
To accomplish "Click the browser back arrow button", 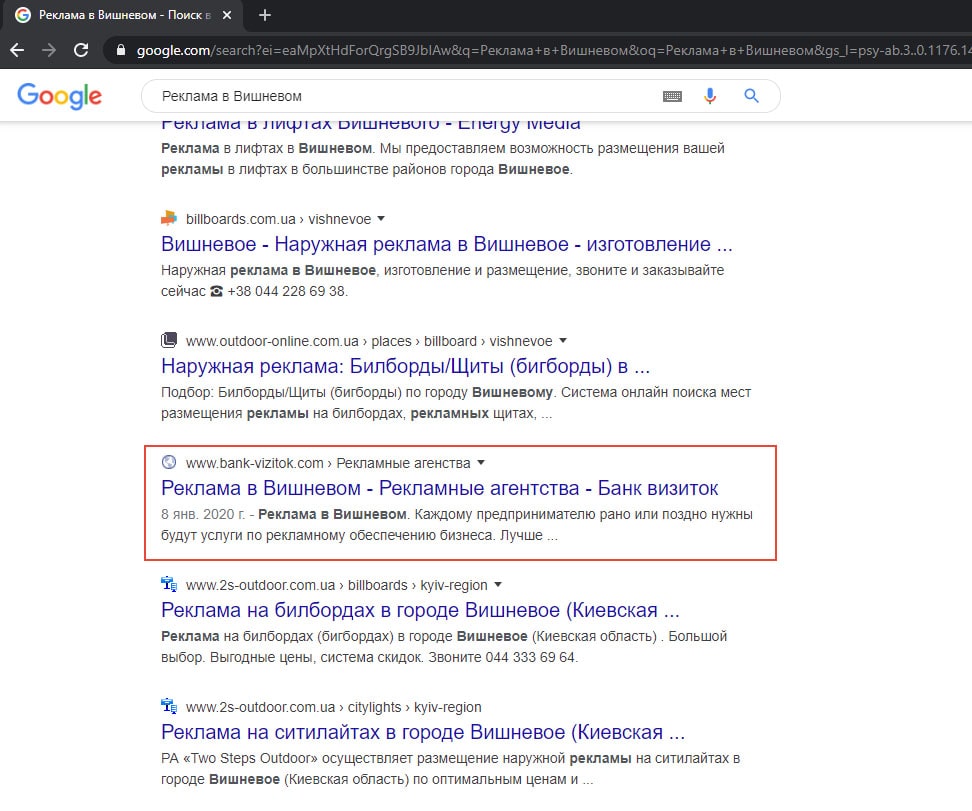I will pyautogui.click(x=17, y=50).
